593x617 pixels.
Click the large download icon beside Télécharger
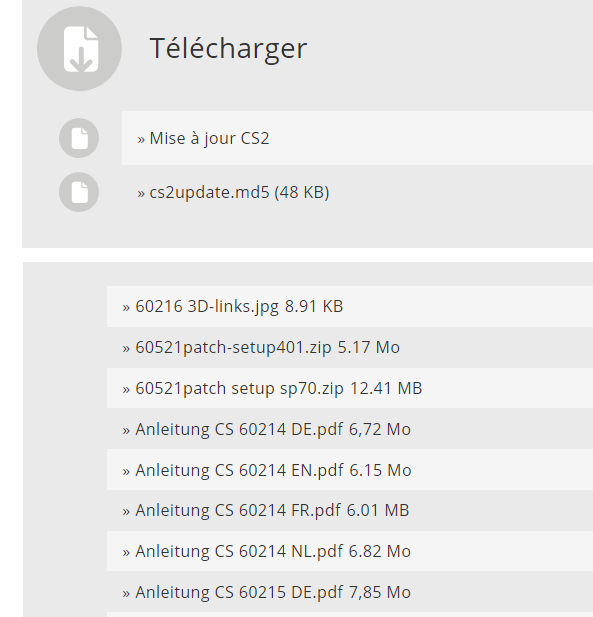pyautogui.click(x=79, y=48)
